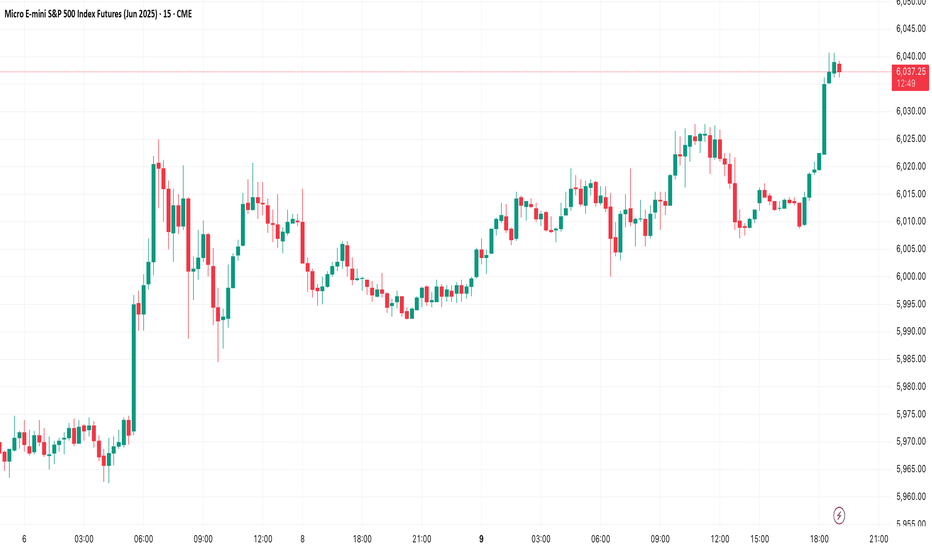This screenshot has height=550, width=932.
Task: Click the latest red candle at far right
Action: coord(839,68)
